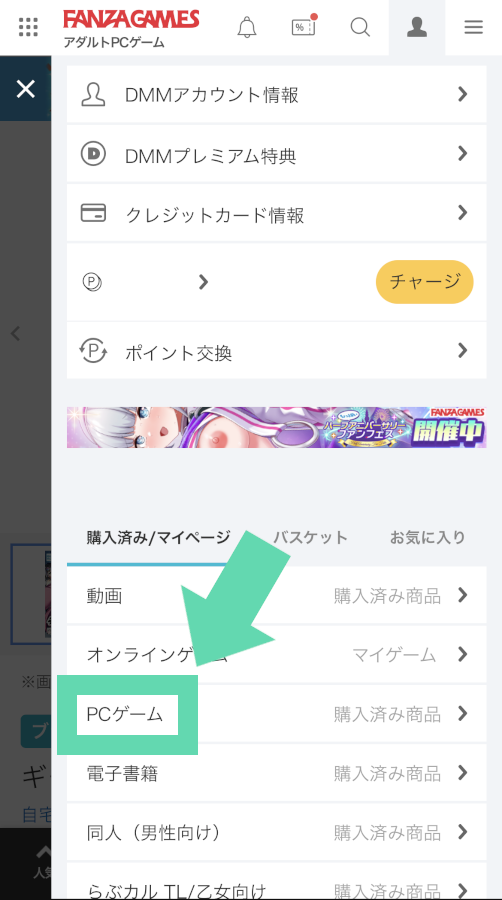Screen dimensions: 502x900
Task: Click the notification bell icon
Action: [x=247, y=27]
